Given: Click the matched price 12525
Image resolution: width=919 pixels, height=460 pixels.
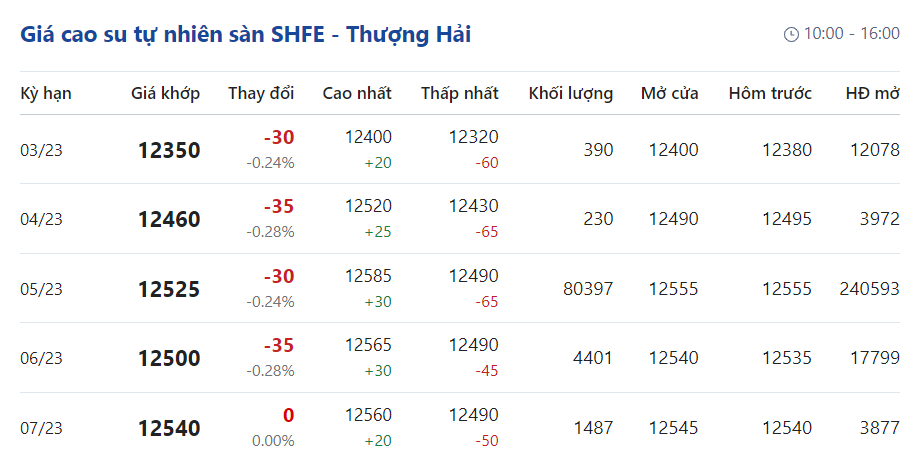Looking at the screenshot, I should [x=169, y=290].
